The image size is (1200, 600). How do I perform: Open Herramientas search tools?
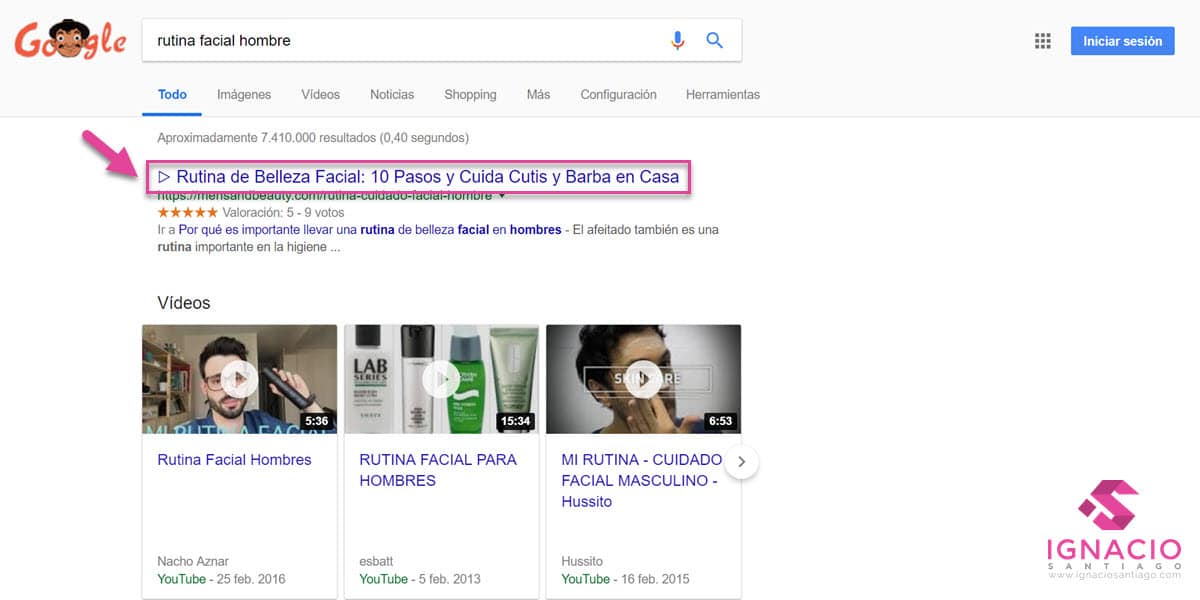tap(722, 95)
